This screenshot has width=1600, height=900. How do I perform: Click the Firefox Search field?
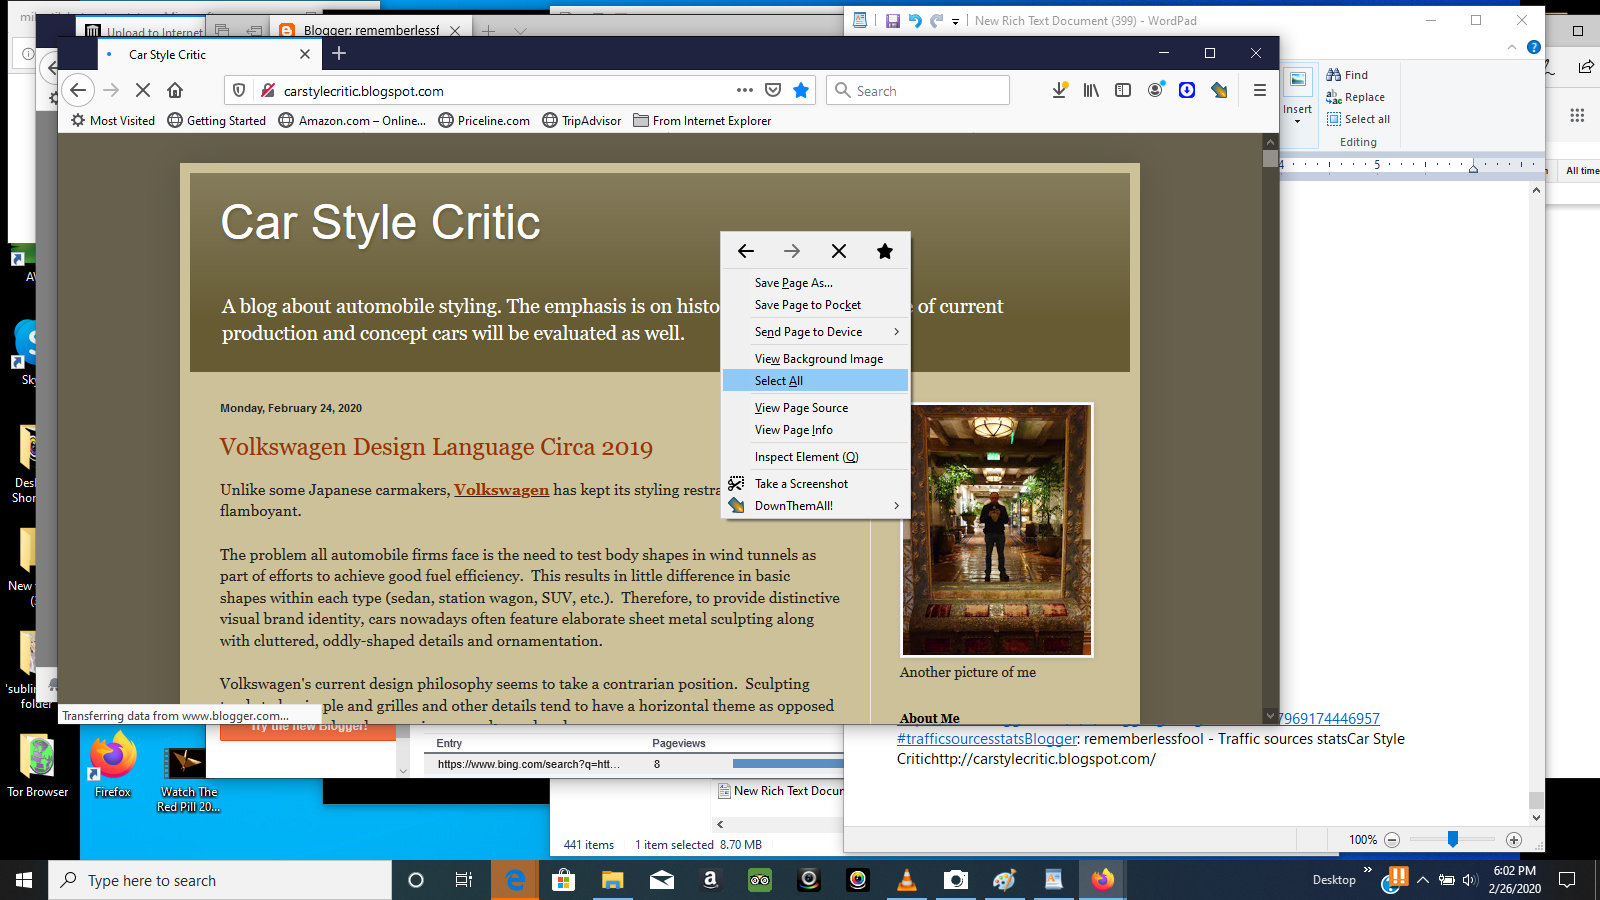pyautogui.click(x=918, y=90)
